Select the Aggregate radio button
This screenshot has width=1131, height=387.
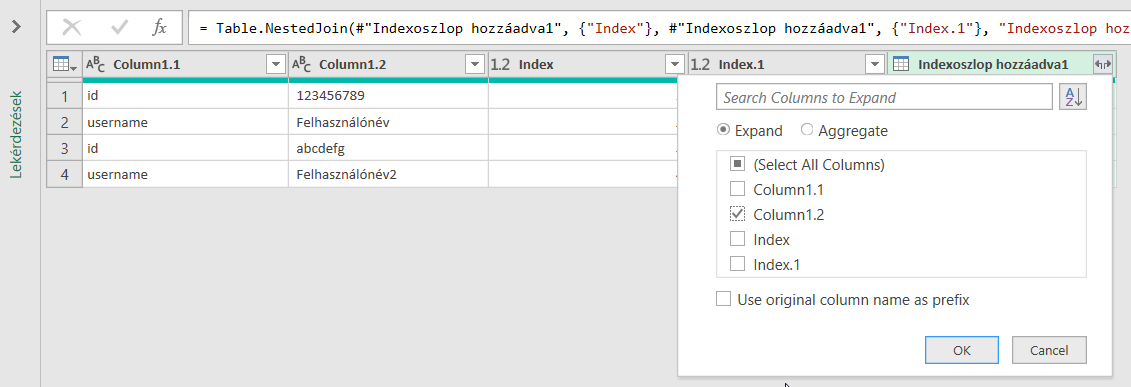click(x=807, y=130)
